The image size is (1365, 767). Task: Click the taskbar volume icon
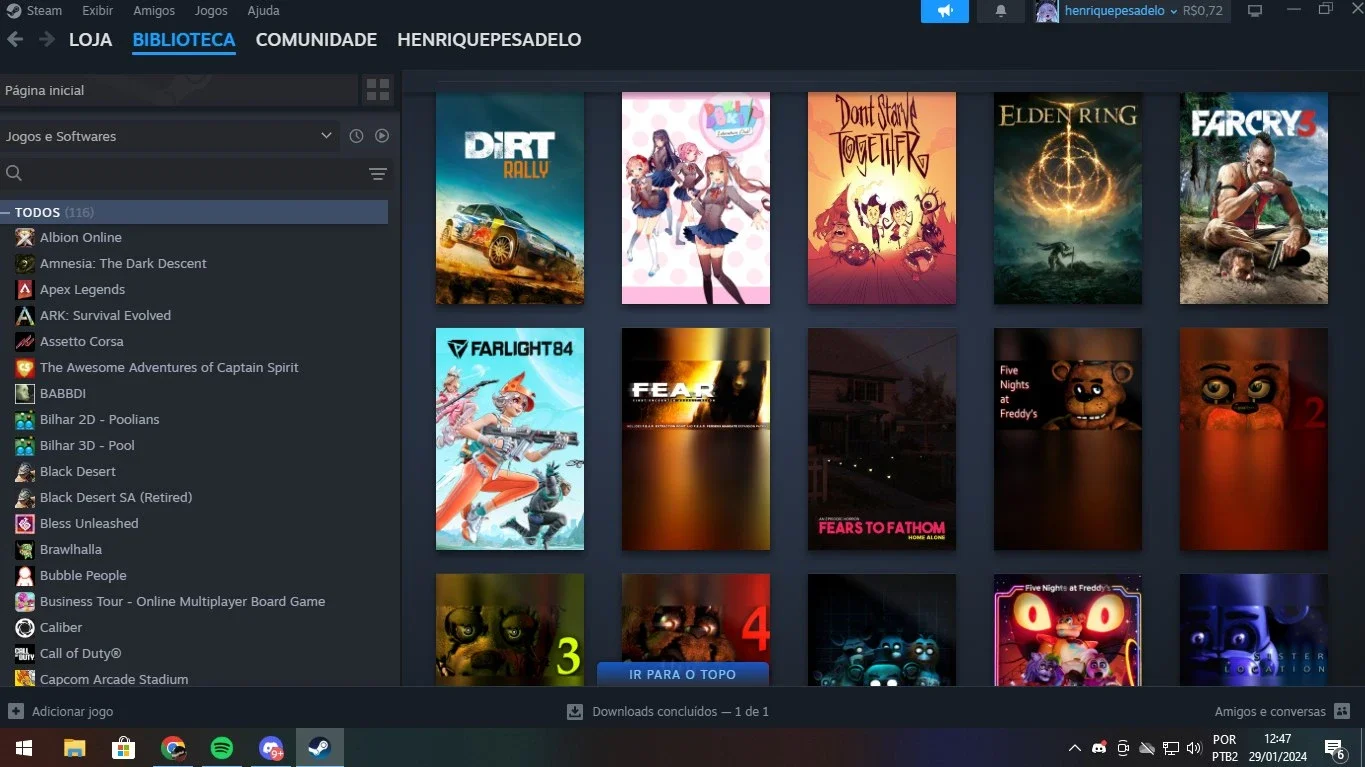point(1193,747)
